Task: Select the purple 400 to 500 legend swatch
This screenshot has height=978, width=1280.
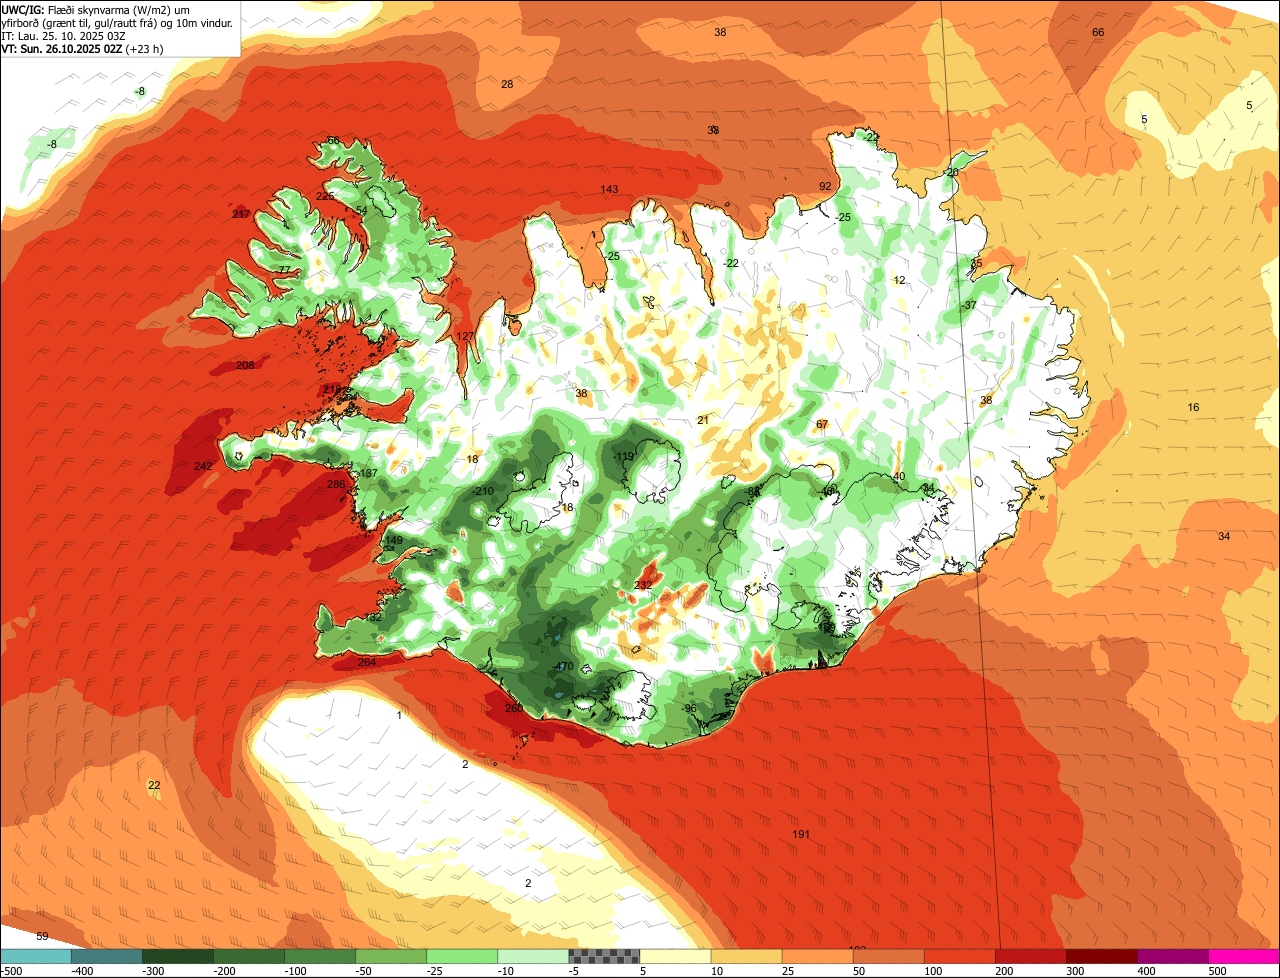Action: [1172, 956]
